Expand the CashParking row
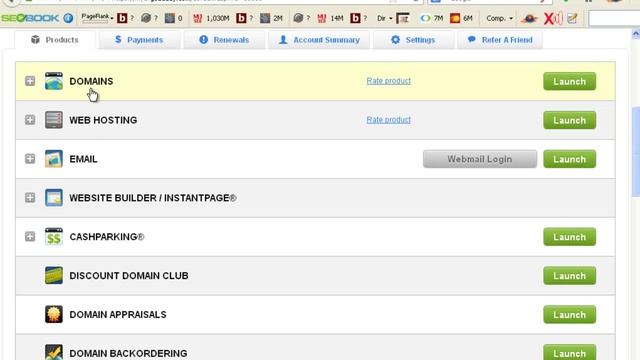This screenshot has height=360, width=640. pos(30,236)
